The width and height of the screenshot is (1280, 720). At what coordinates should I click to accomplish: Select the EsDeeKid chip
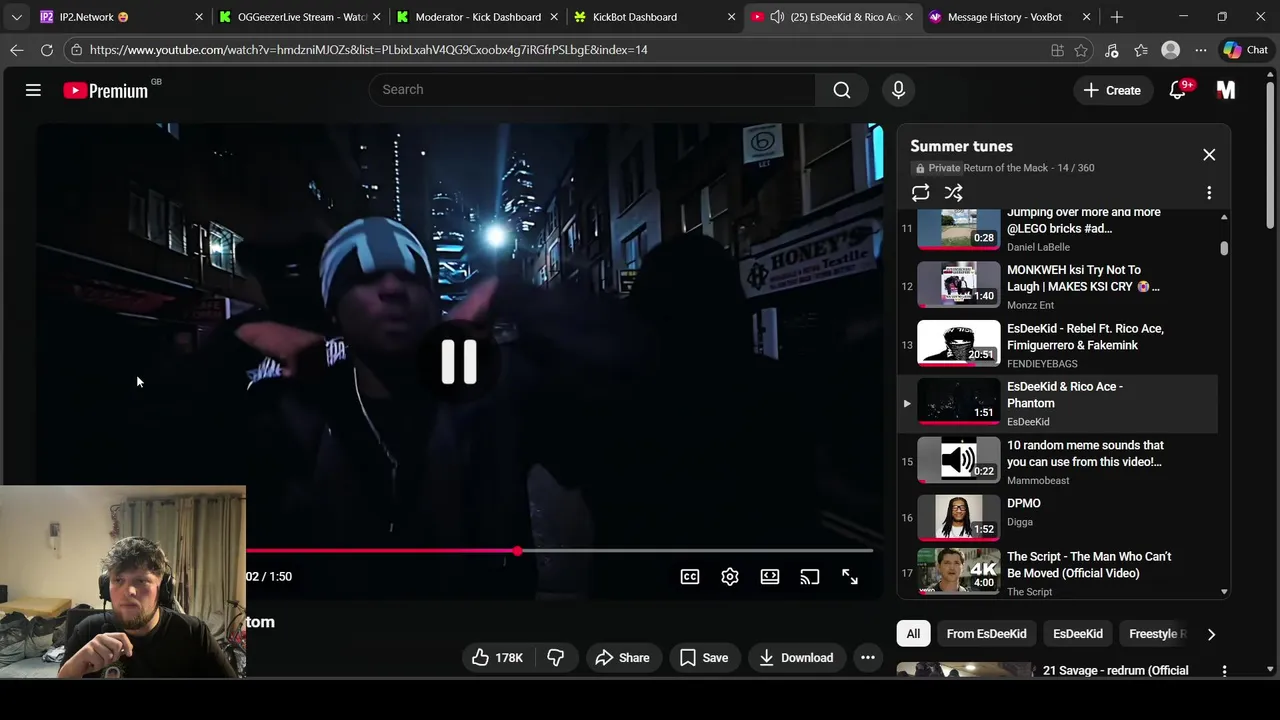[x=1078, y=634]
